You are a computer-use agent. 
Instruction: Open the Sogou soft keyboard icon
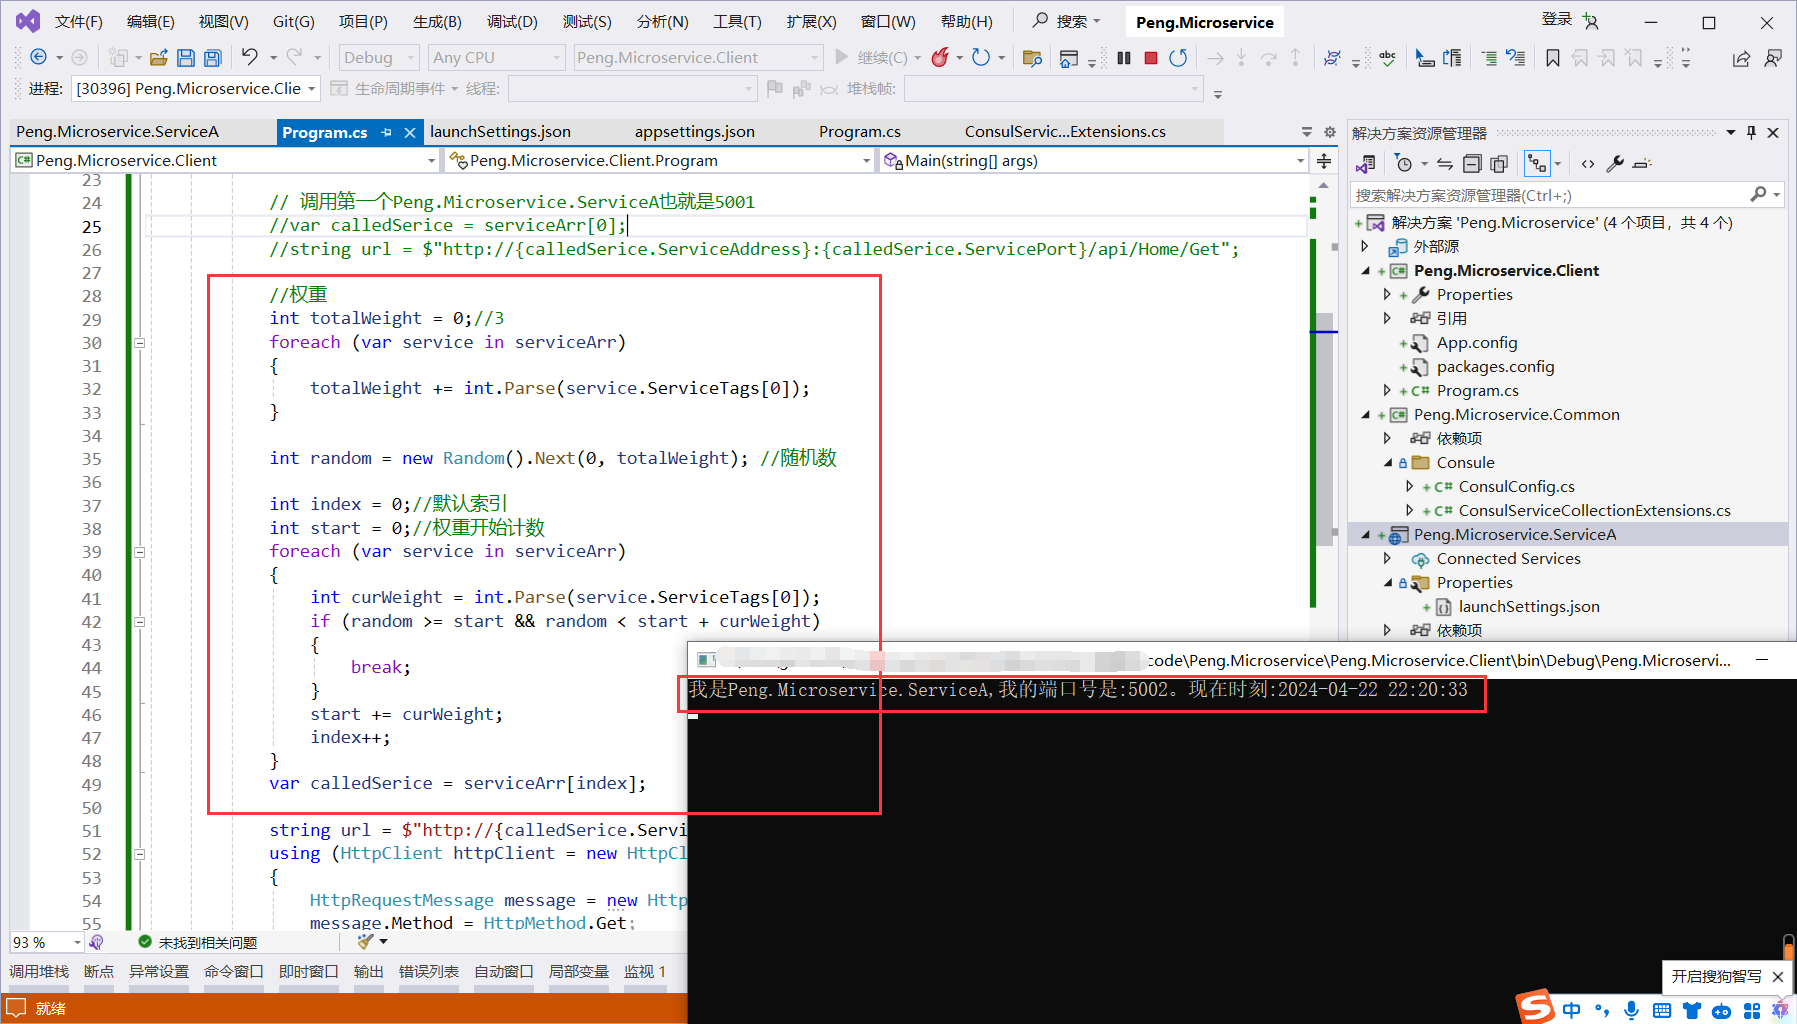coord(1662,1010)
